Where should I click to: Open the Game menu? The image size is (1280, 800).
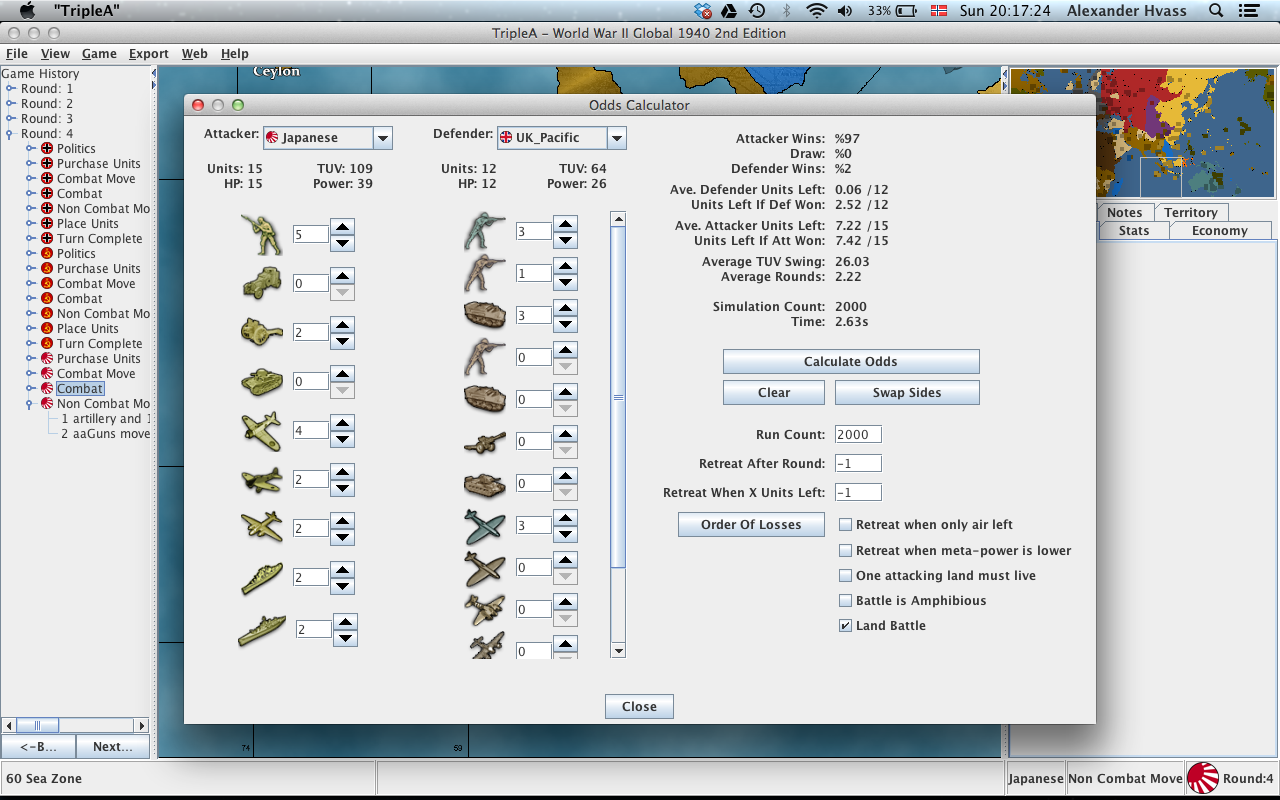click(x=99, y=53)
